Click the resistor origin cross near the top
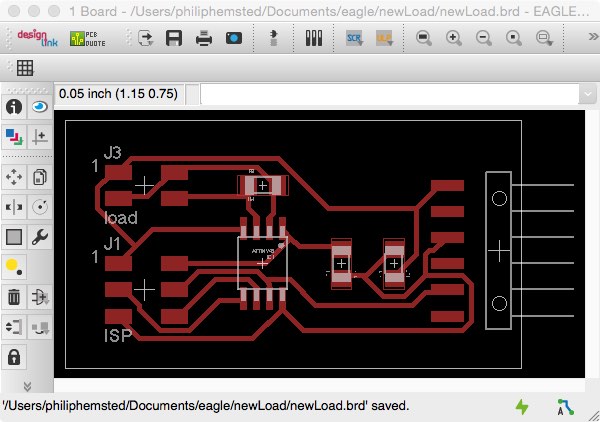 (262, 186)
